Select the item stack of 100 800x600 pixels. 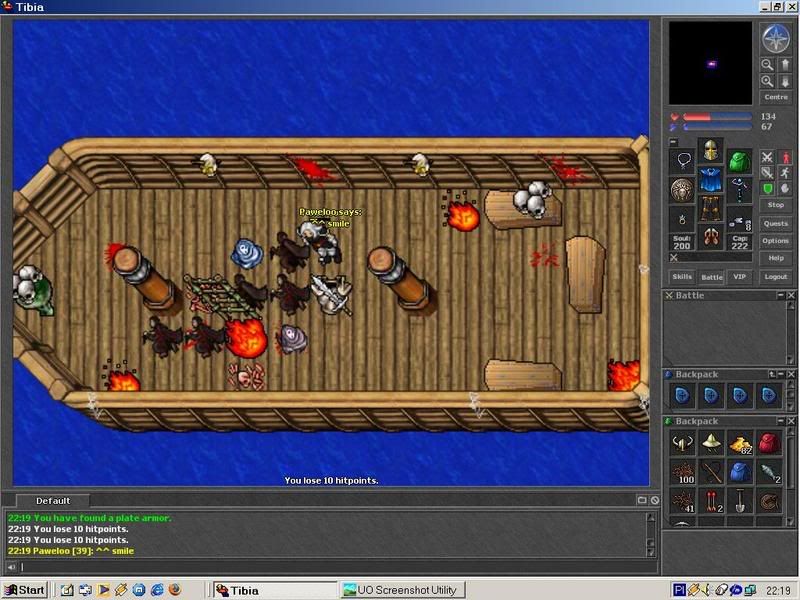click(x=682, y=472)
